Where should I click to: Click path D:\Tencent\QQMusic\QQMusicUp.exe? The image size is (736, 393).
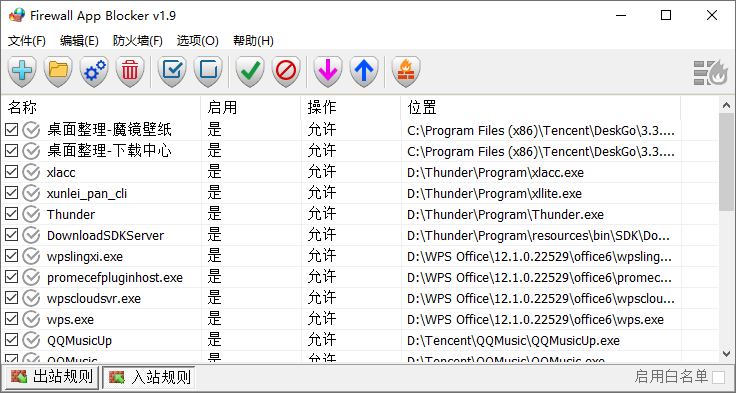pos(513,340)
